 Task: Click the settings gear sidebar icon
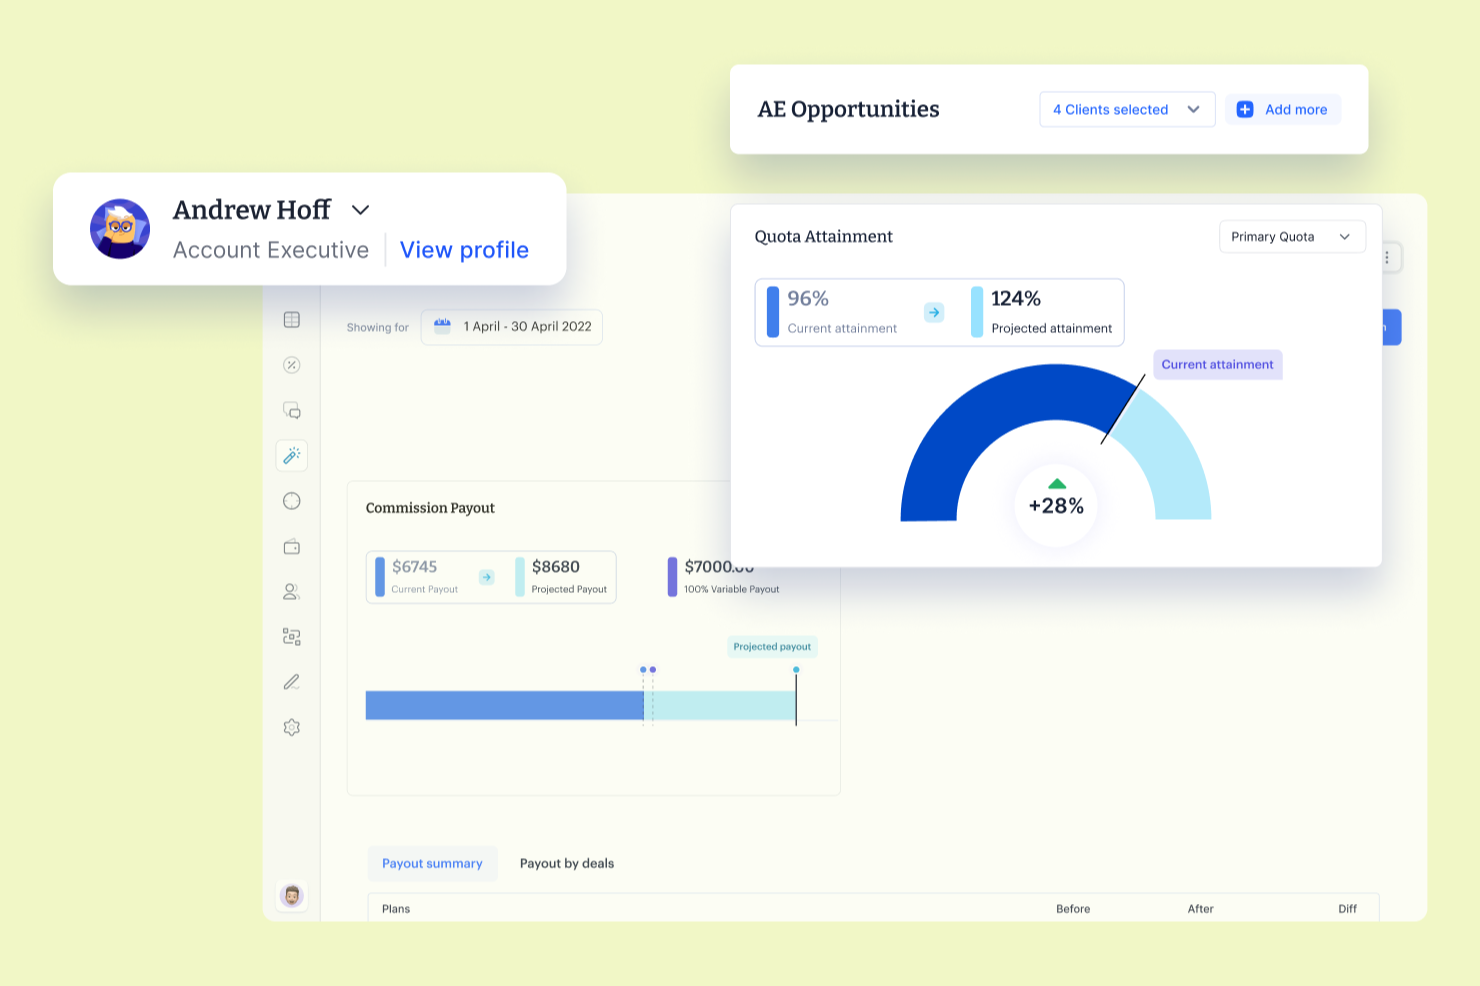point(292,728)
